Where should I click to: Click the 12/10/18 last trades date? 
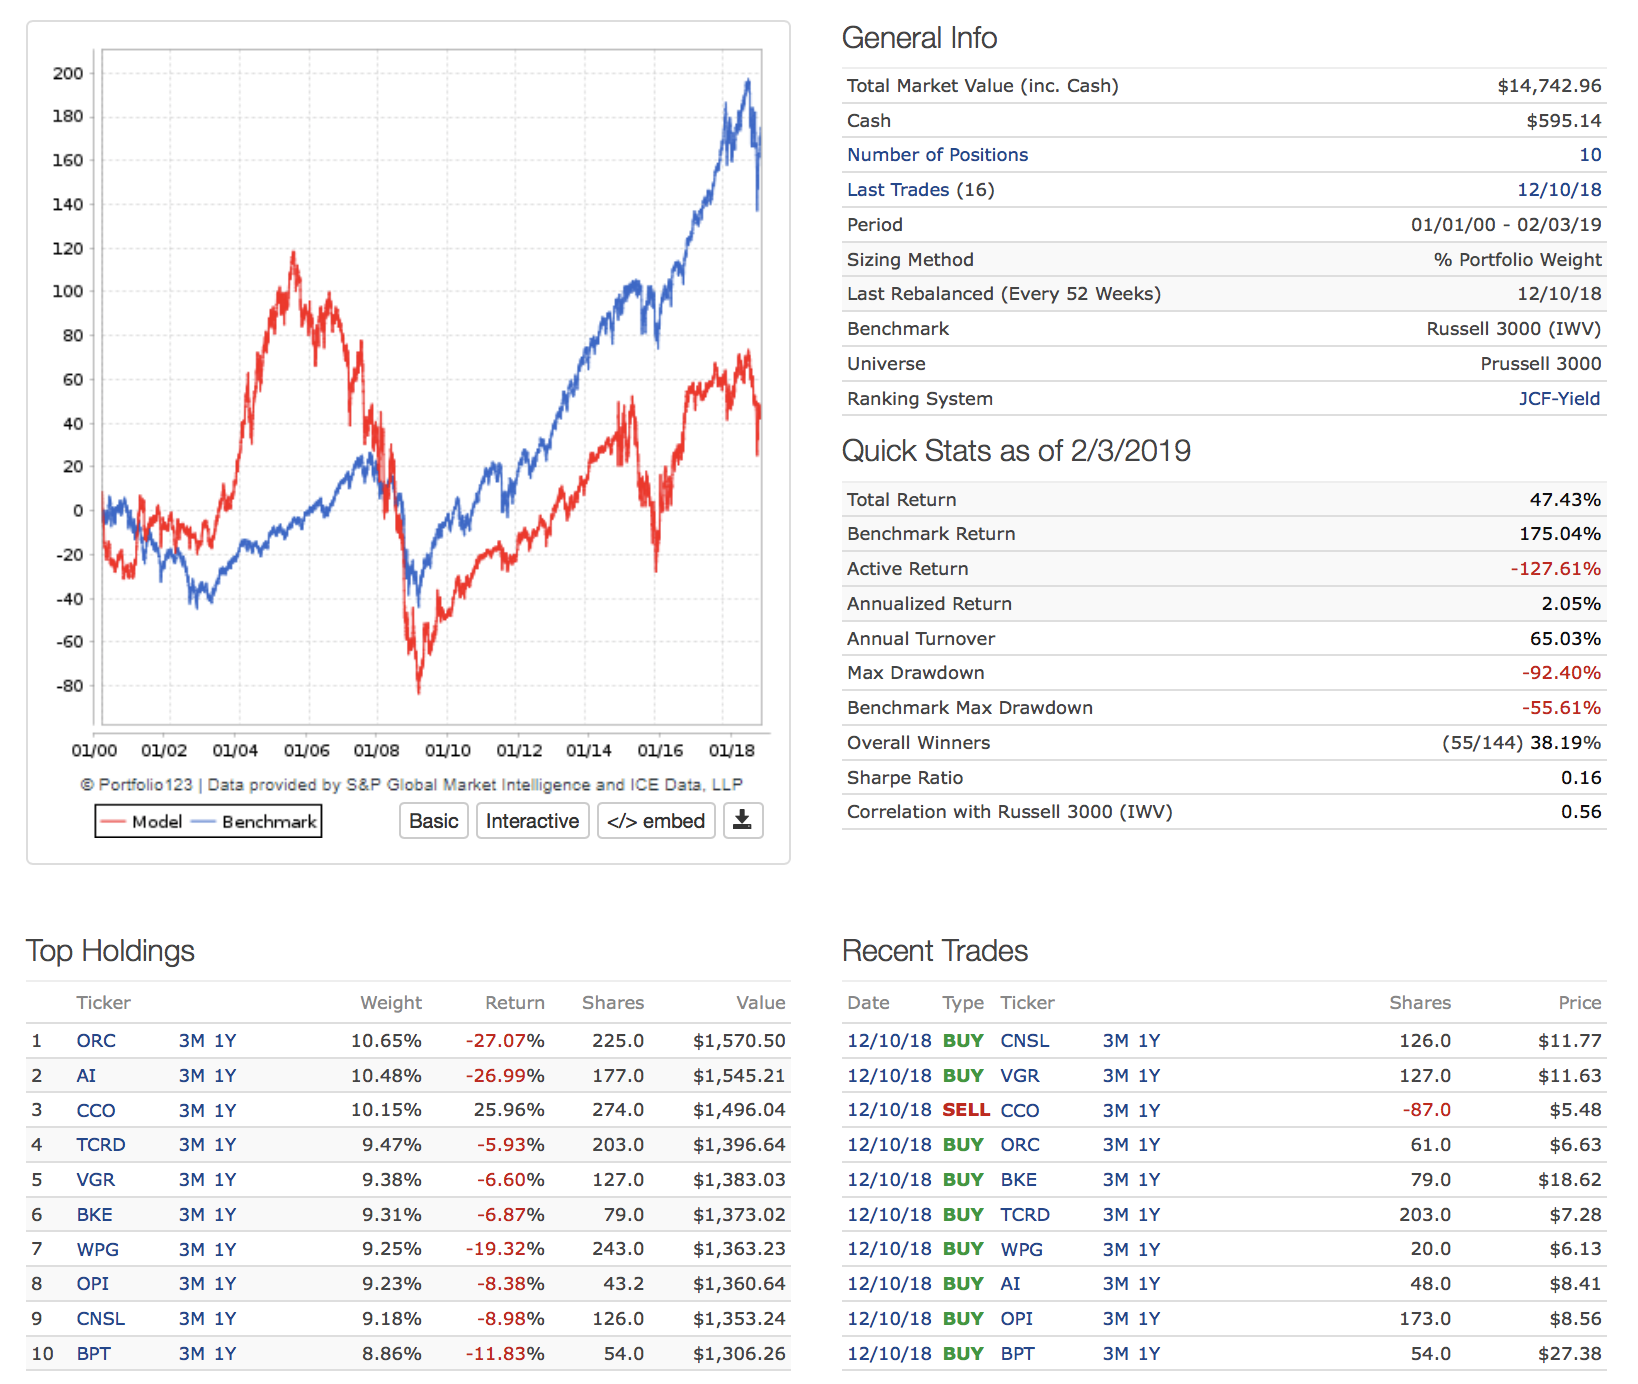[1559, 190]
